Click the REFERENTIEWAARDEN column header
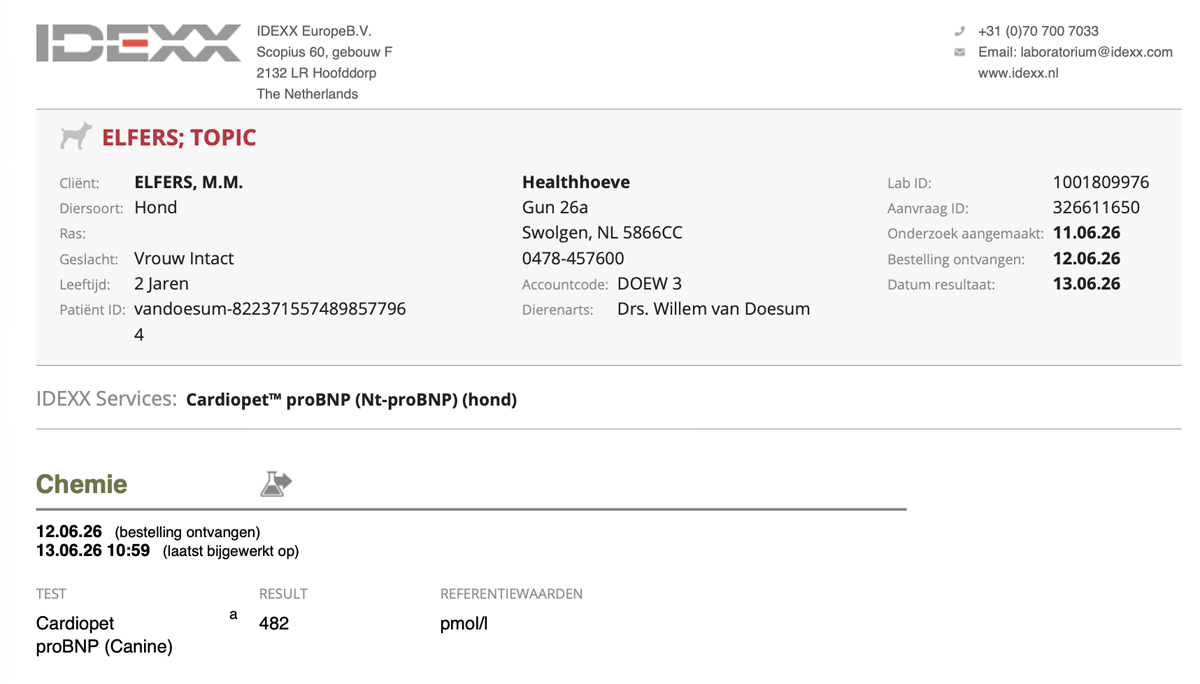The image size is (1200, 684). point(511,593)
